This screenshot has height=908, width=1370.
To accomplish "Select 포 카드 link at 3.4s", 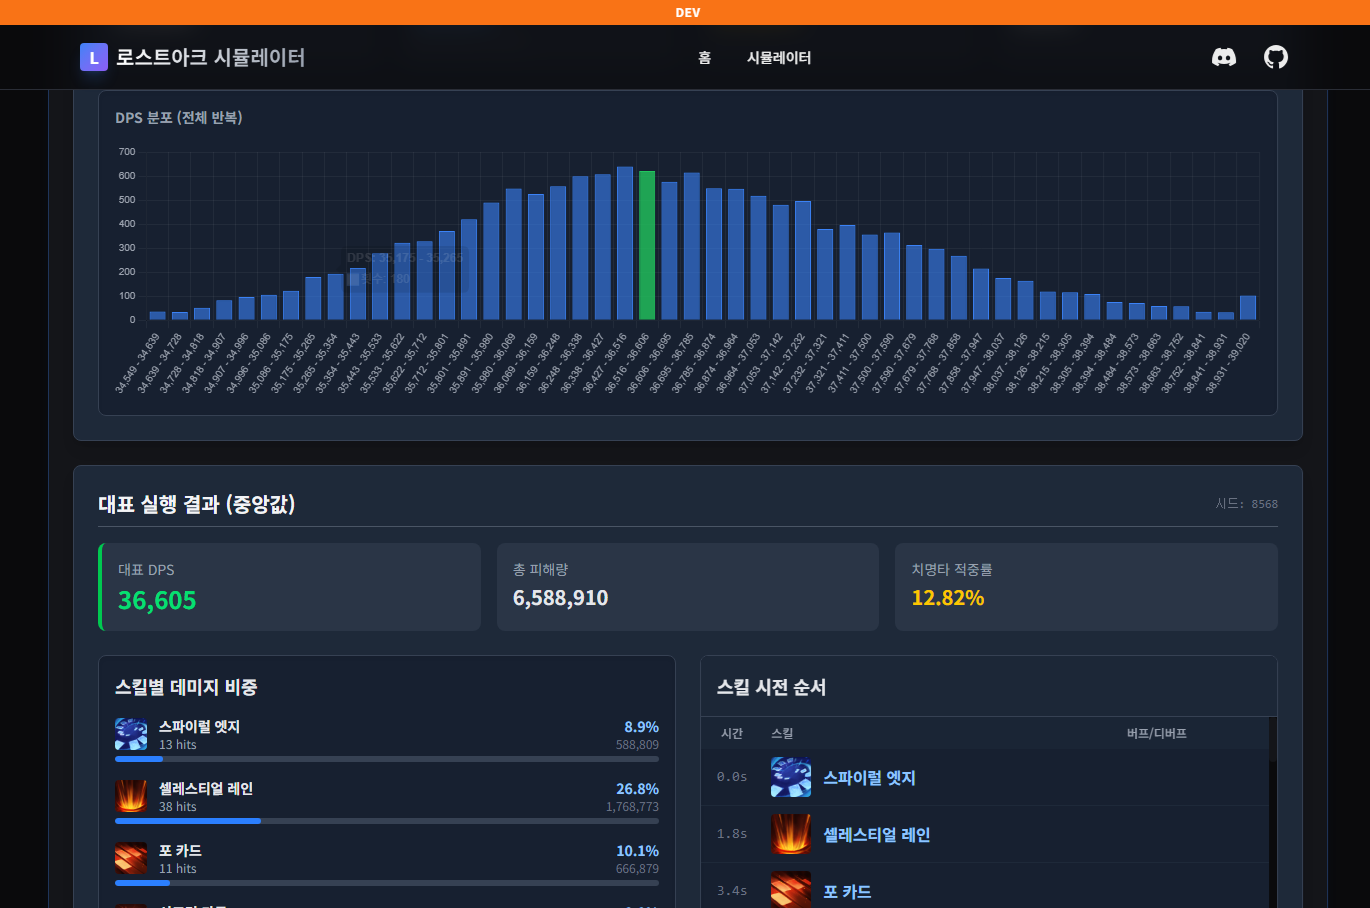I will (847, 892).
